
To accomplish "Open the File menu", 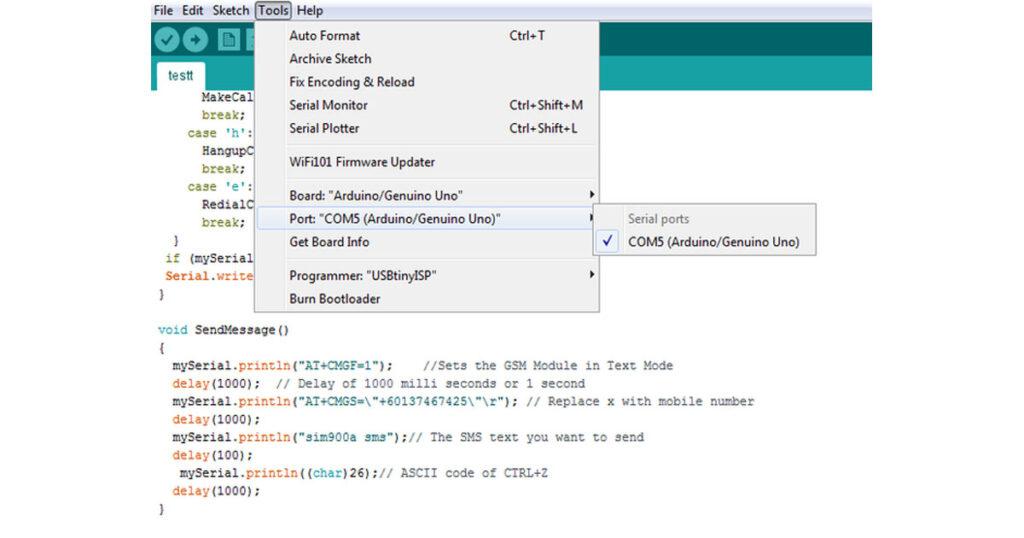I will click(x=163, y=11).
